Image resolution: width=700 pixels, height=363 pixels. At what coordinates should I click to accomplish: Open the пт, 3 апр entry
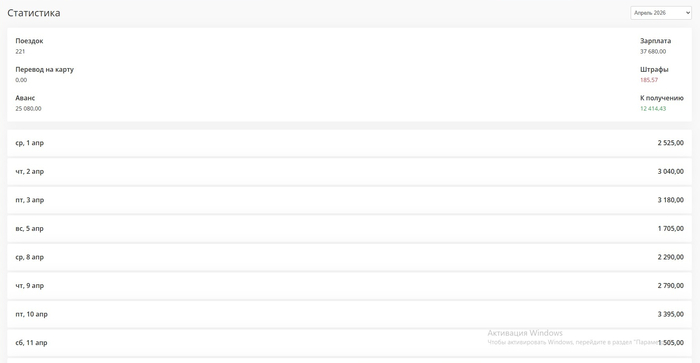(350, 200)
